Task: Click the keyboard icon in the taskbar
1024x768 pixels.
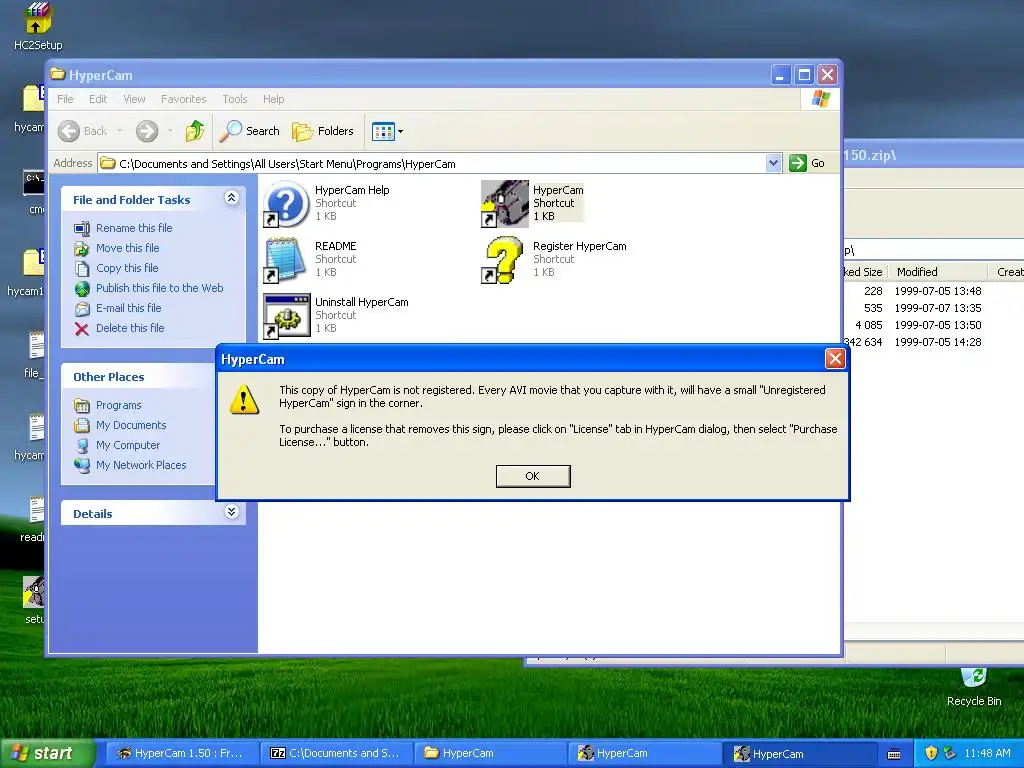Action: coord(894,754)
